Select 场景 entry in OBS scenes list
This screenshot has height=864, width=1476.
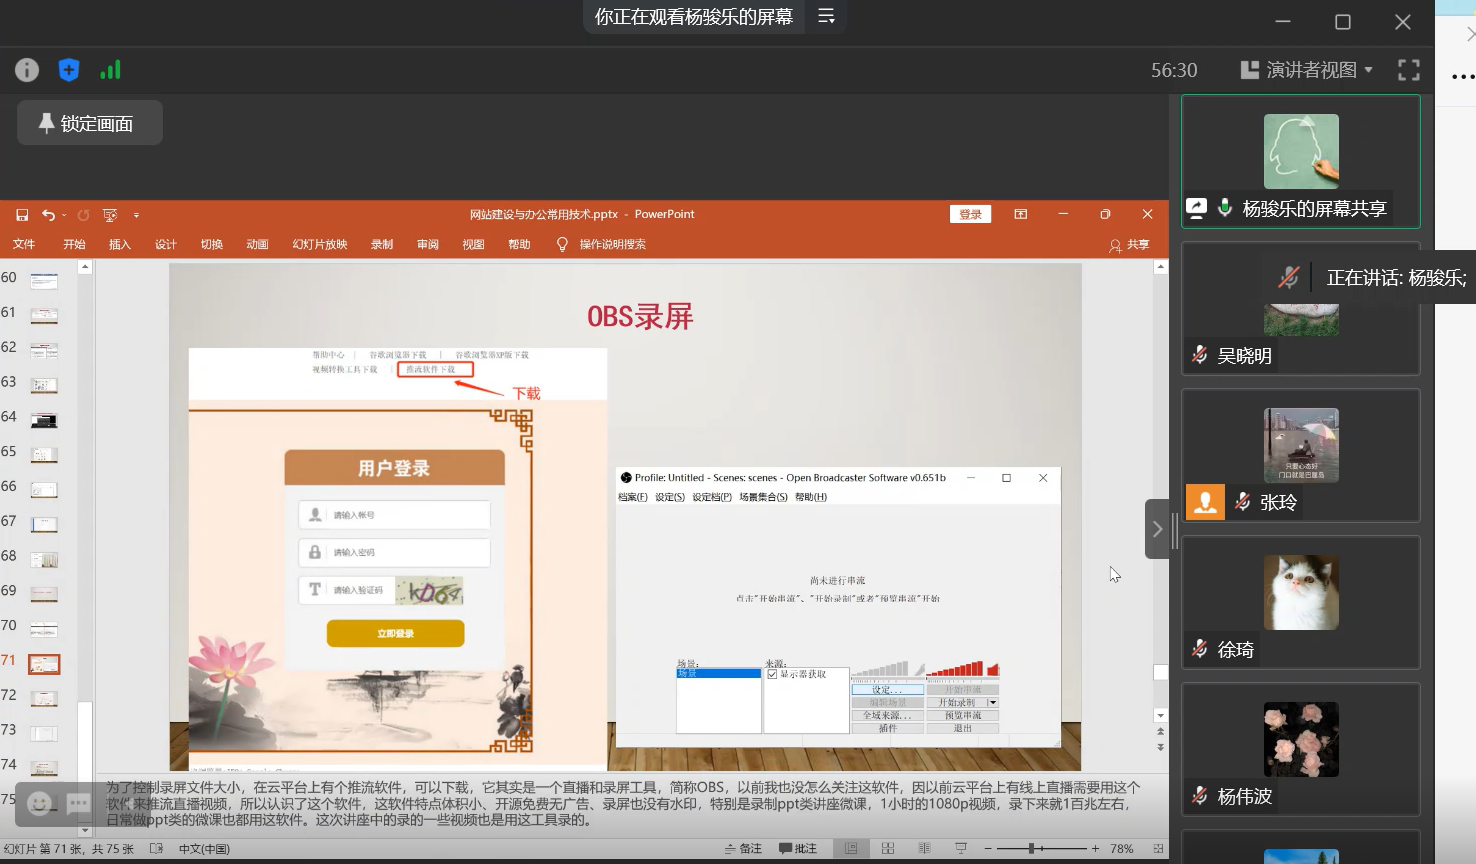(719, 674)
